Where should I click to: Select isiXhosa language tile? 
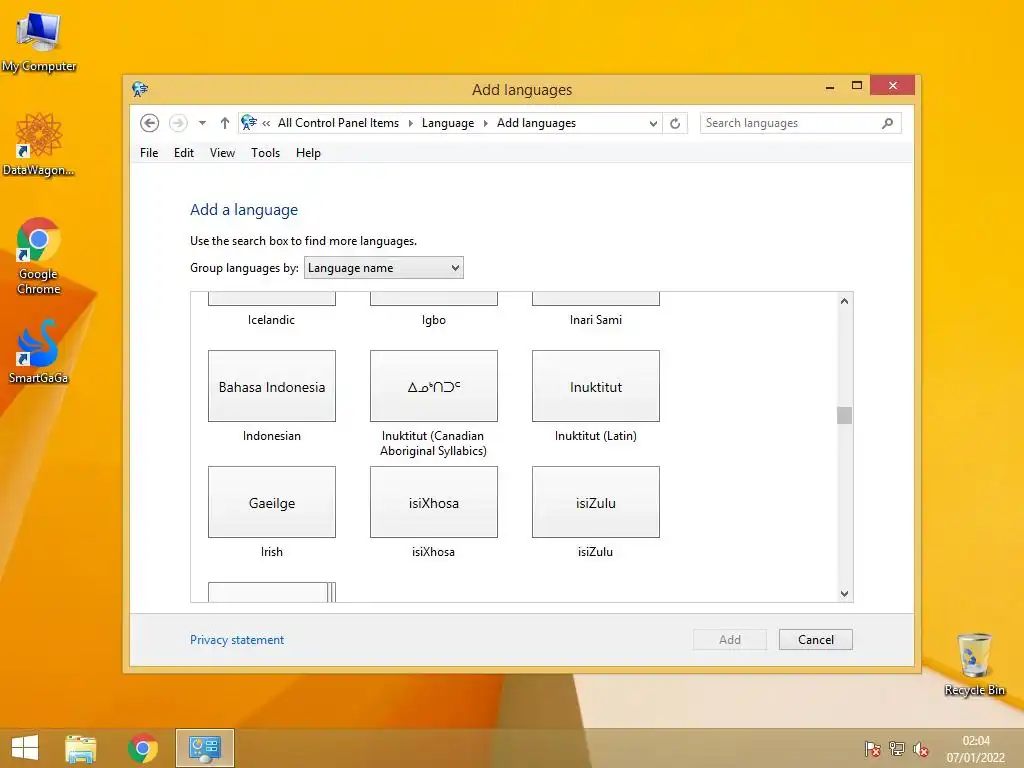click(x=434, y=502)
